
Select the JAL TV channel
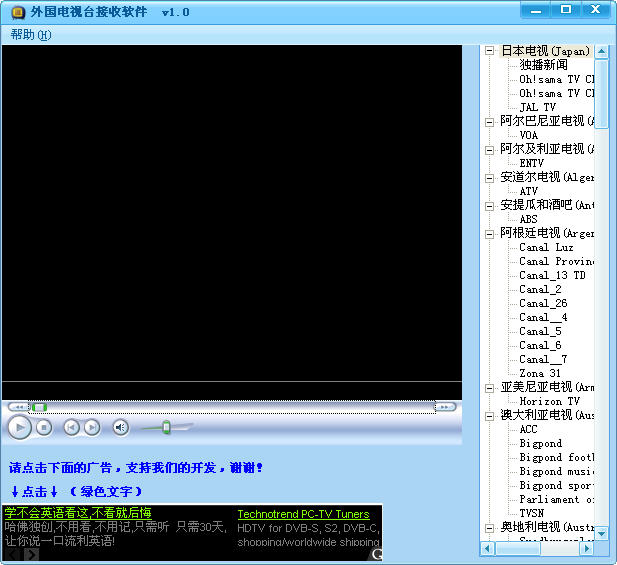[x=538, y=107]
